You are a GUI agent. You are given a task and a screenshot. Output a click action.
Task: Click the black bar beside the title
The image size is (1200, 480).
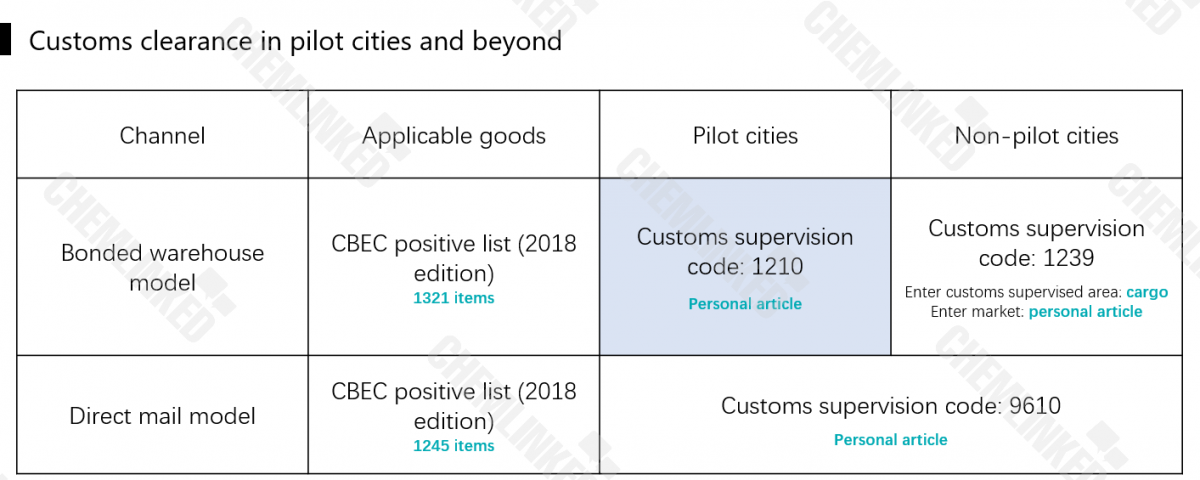[6, 41]
